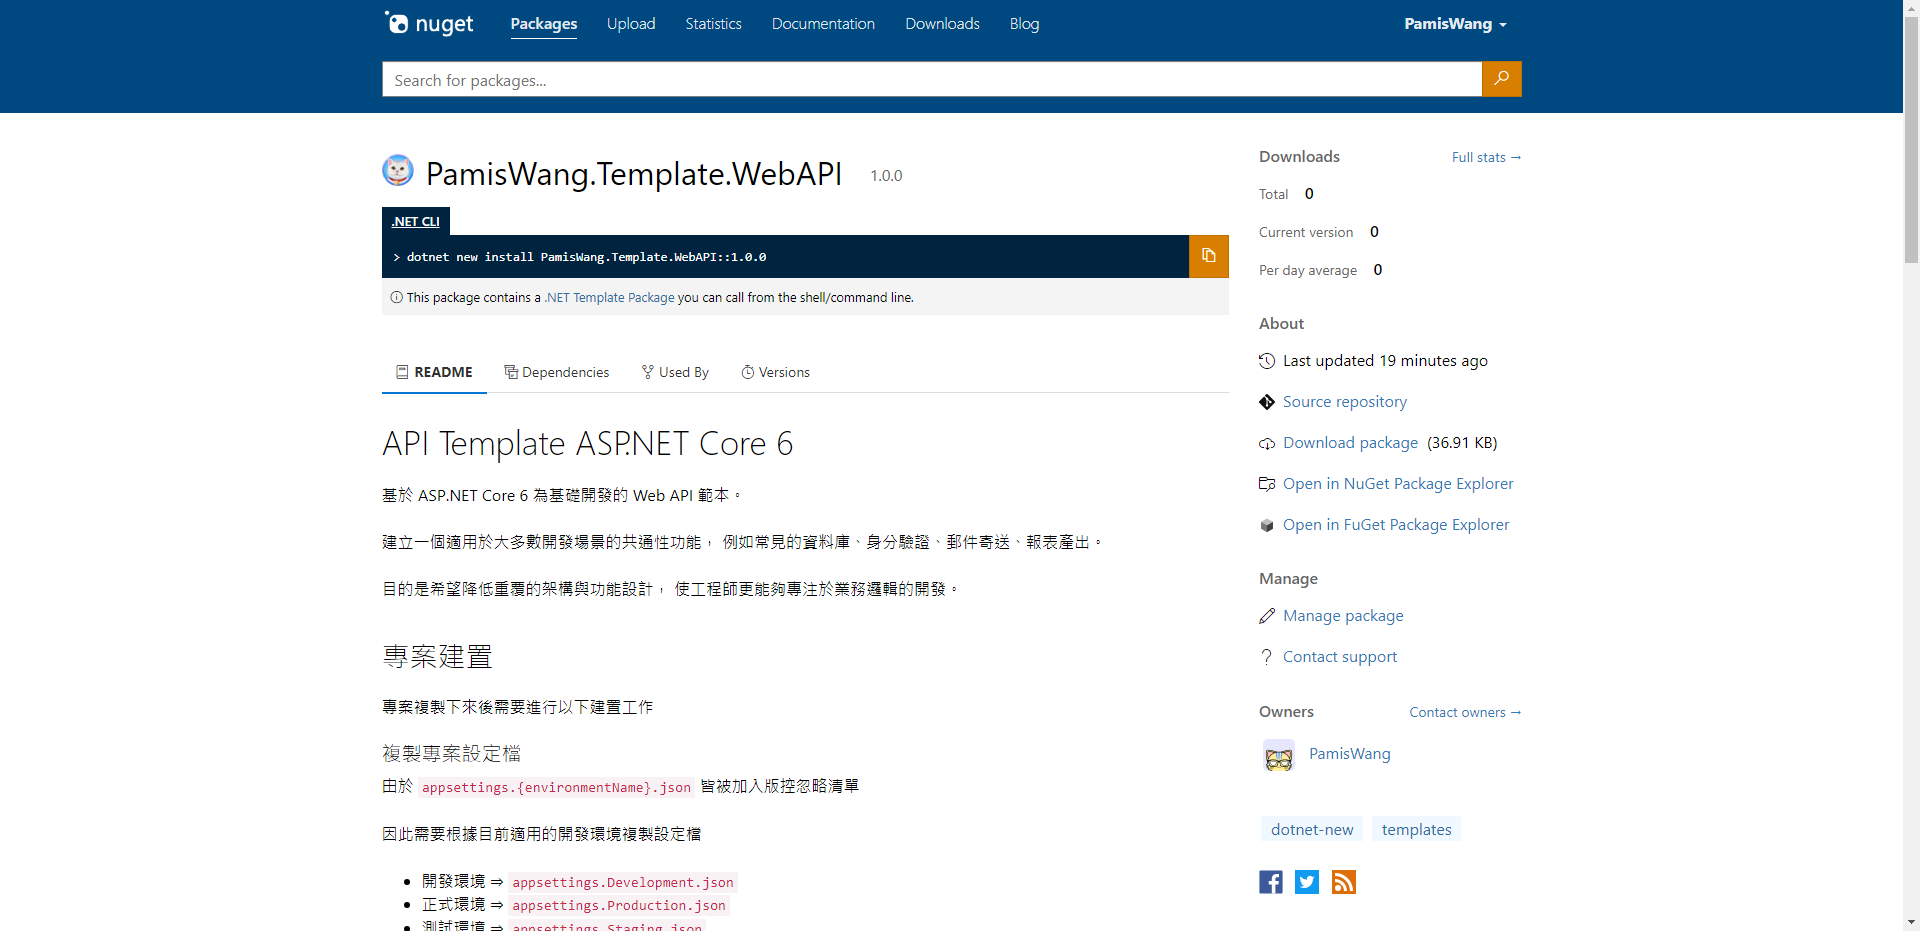
Task: Share the package on Twitter
Action: [x=1307, y=882]
